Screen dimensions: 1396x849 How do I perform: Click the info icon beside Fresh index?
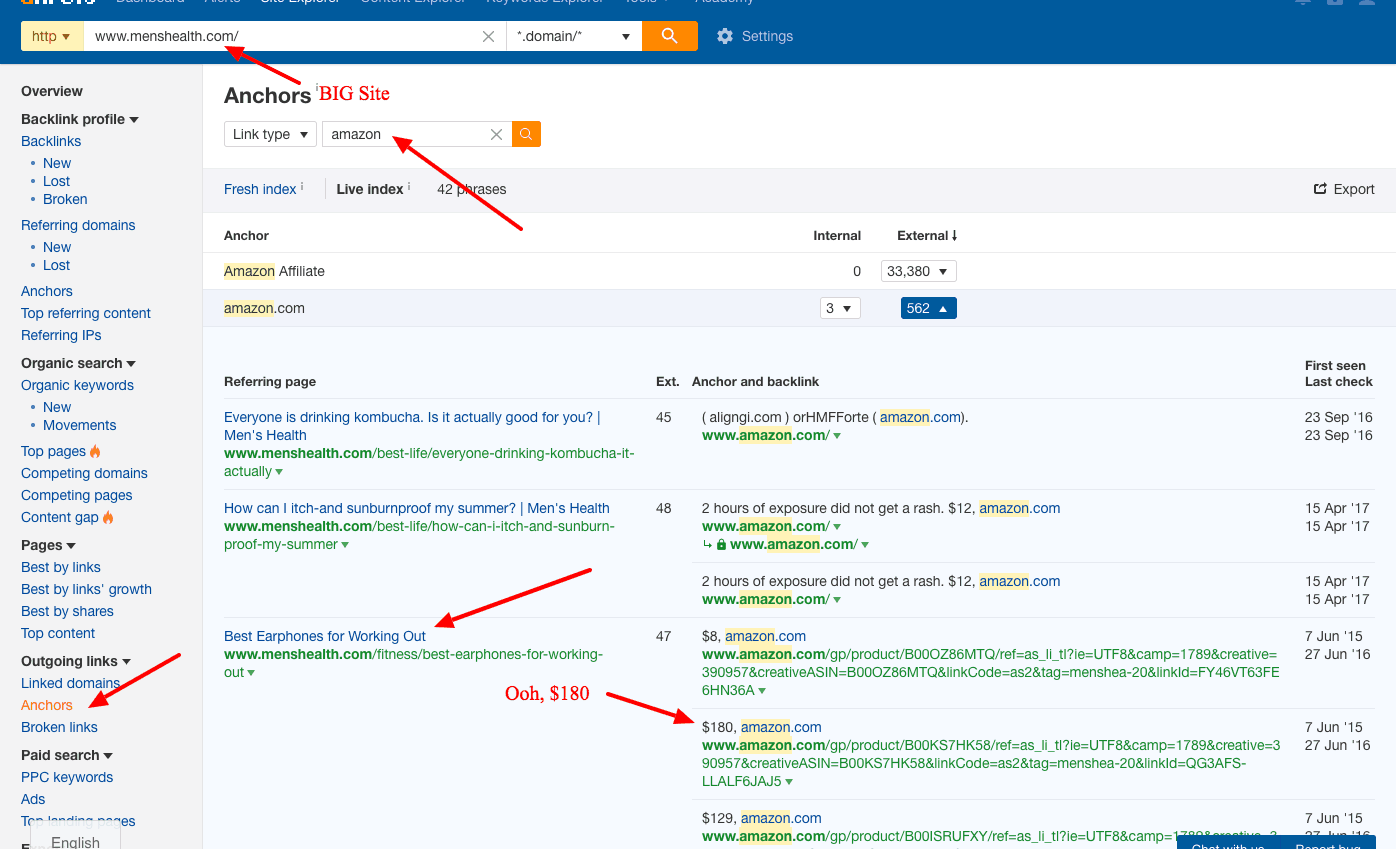click(302, 186)
